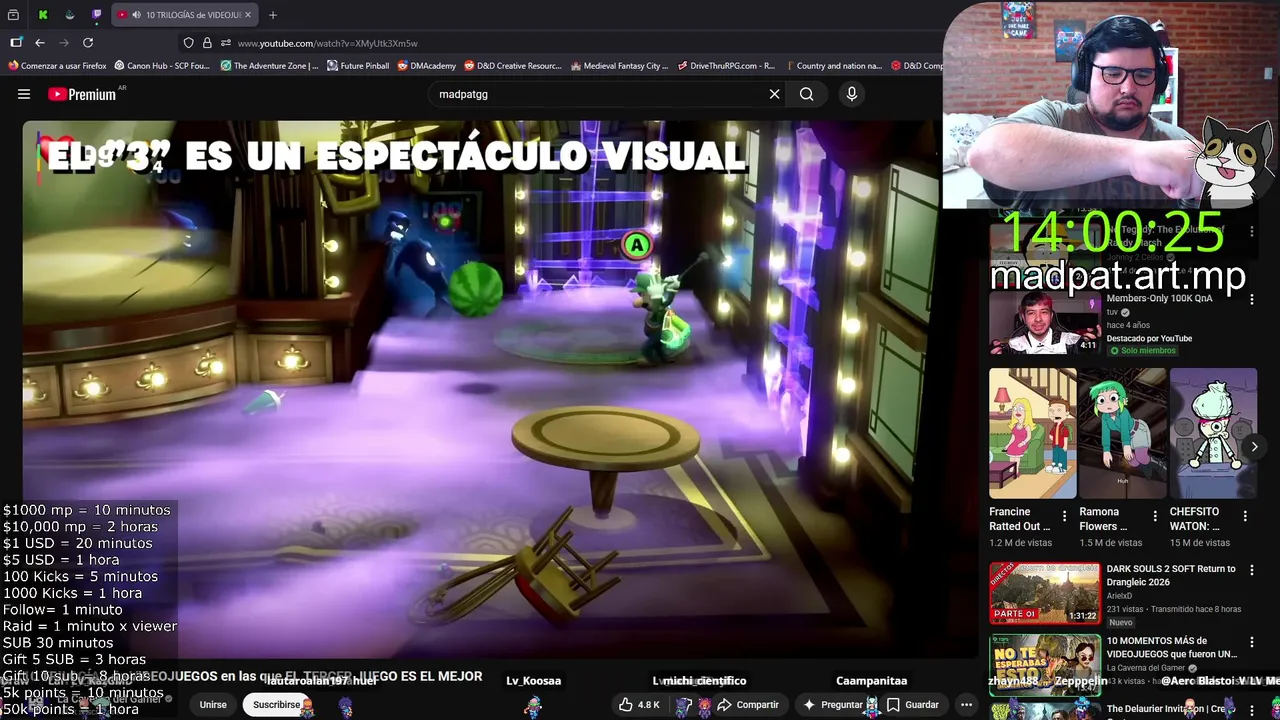Open options menu for DARK SOULS 2 video
The image size is (1280, 720).
click(x=1251, y=570)
